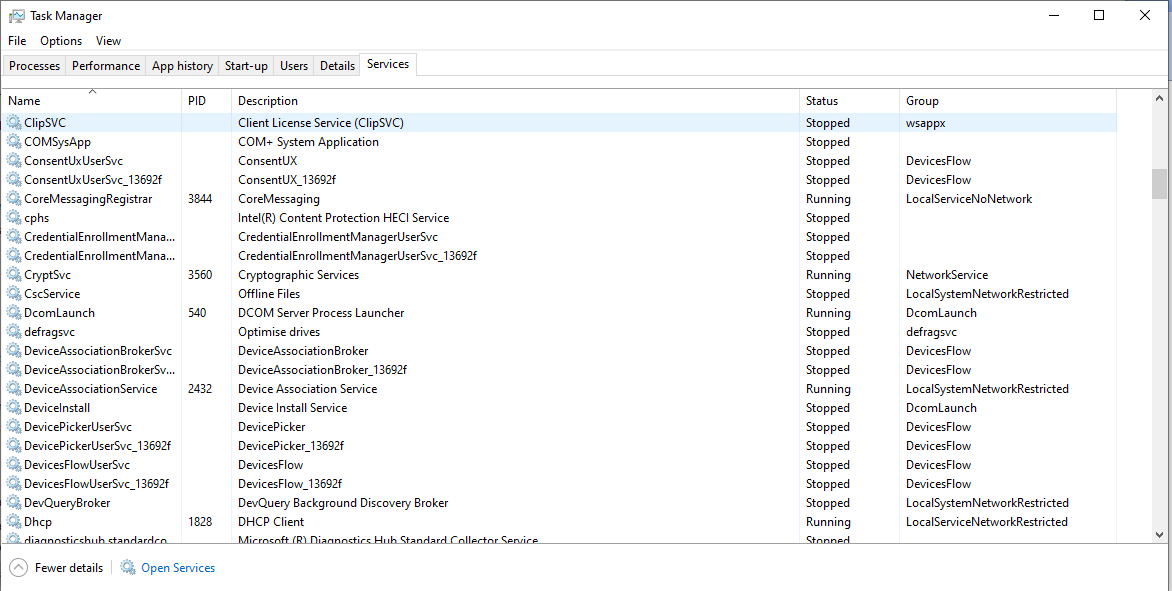Click the Offline Files description
The height and width of the screenshot is (591, 1172).
tap(269, 294)
